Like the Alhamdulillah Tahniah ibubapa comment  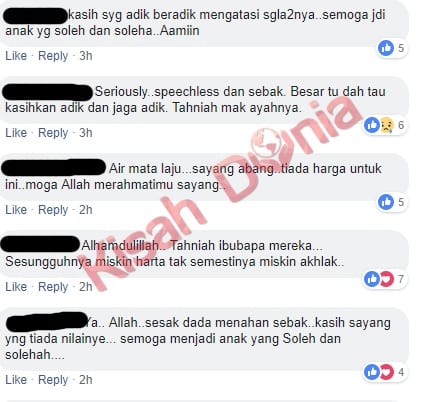coord(16,287)
